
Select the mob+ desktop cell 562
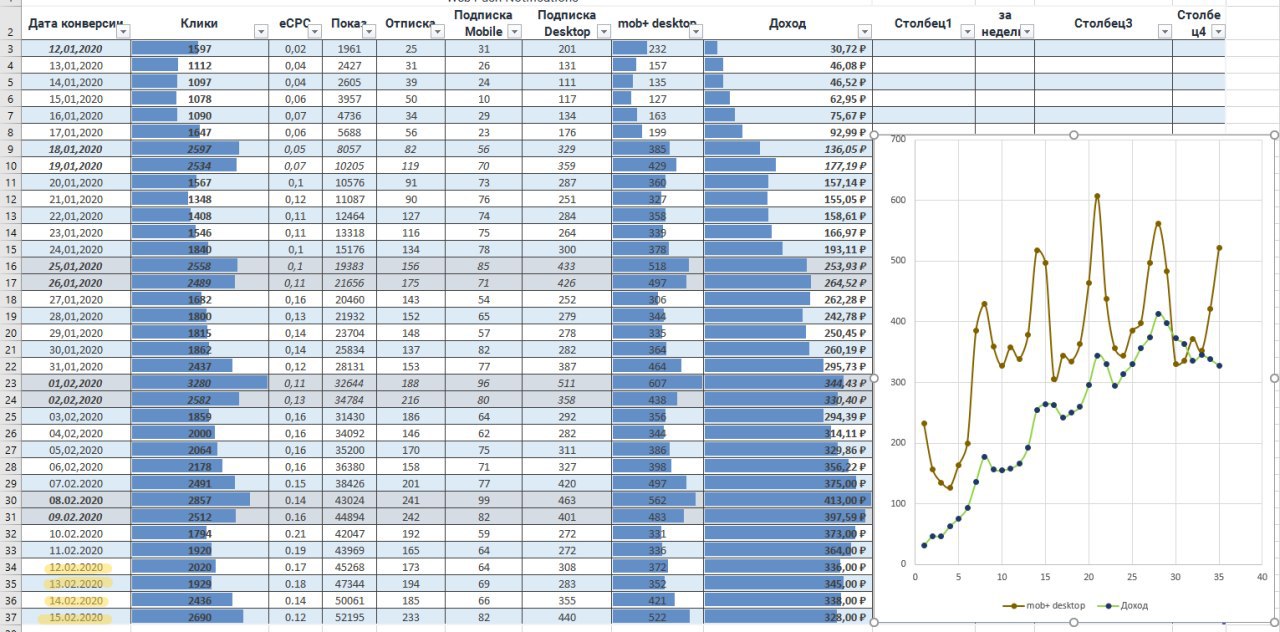pos(656,500)
